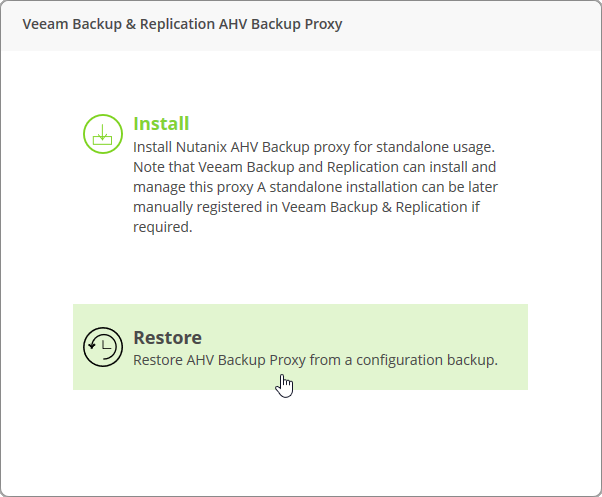
Task: Select the Restore heading
Action: [x=167, y=338]
